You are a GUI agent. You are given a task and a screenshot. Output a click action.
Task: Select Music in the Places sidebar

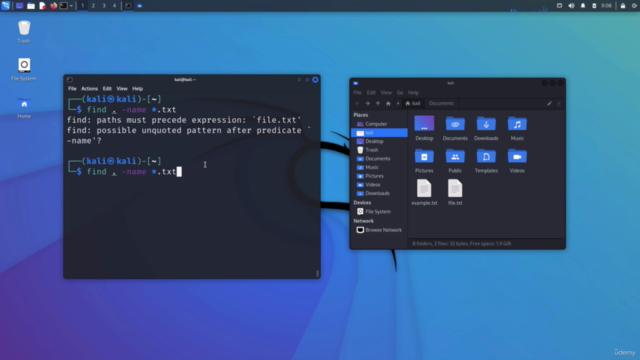coord(379,167)
